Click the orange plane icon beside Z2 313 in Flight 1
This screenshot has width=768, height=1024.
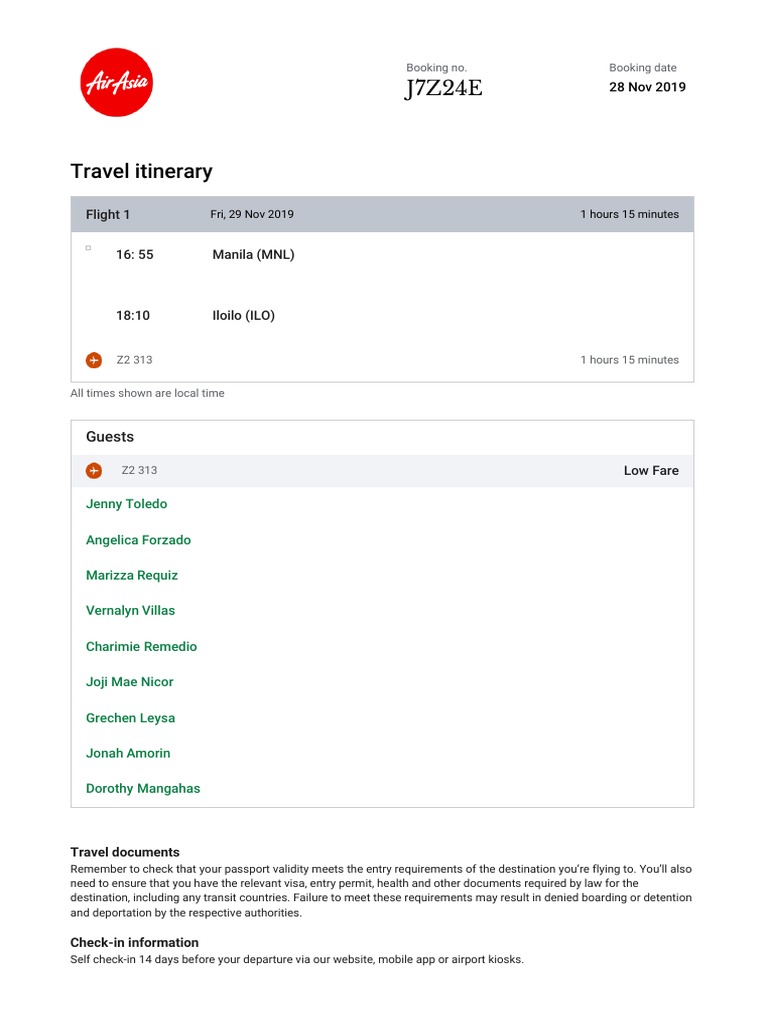coord(94,360)
